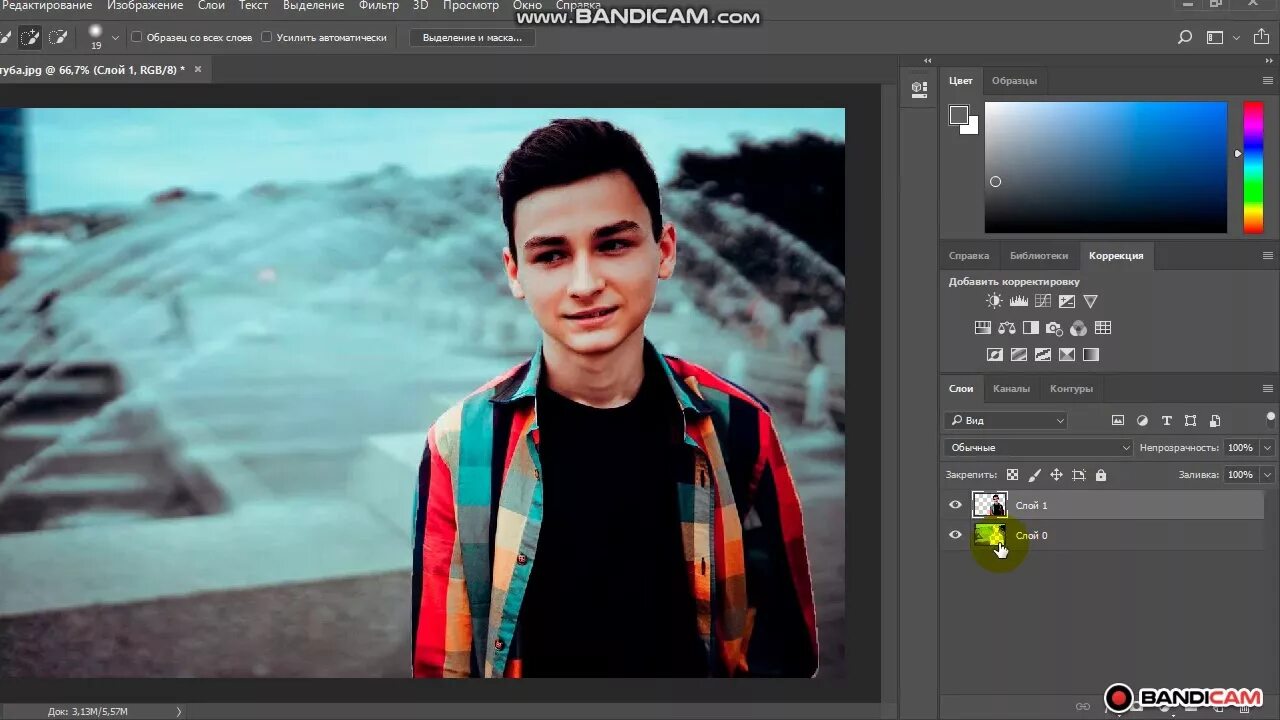Switch to the 'Библиотеки' tab
The height and width of the screenshot is (720, 1280).
[1039, 256]
